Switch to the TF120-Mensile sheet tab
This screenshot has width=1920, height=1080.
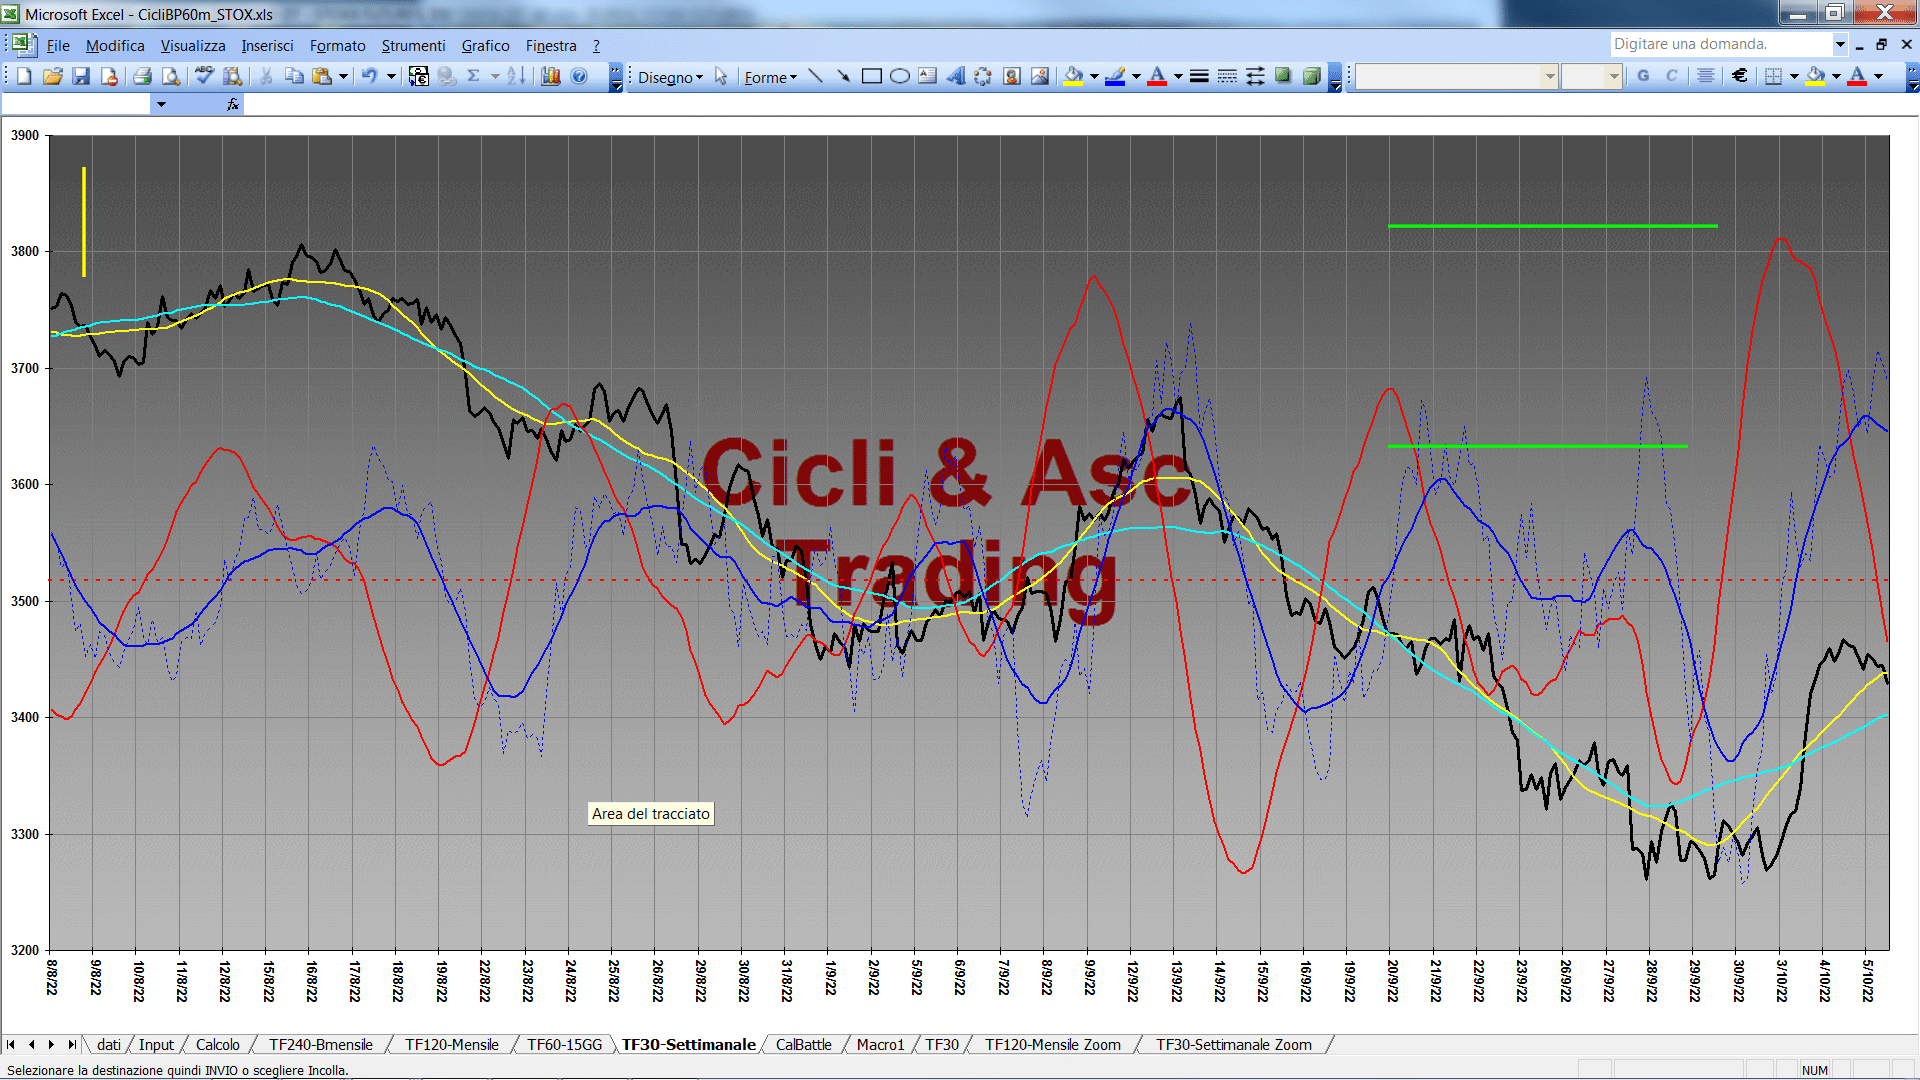pos(451,1044)
